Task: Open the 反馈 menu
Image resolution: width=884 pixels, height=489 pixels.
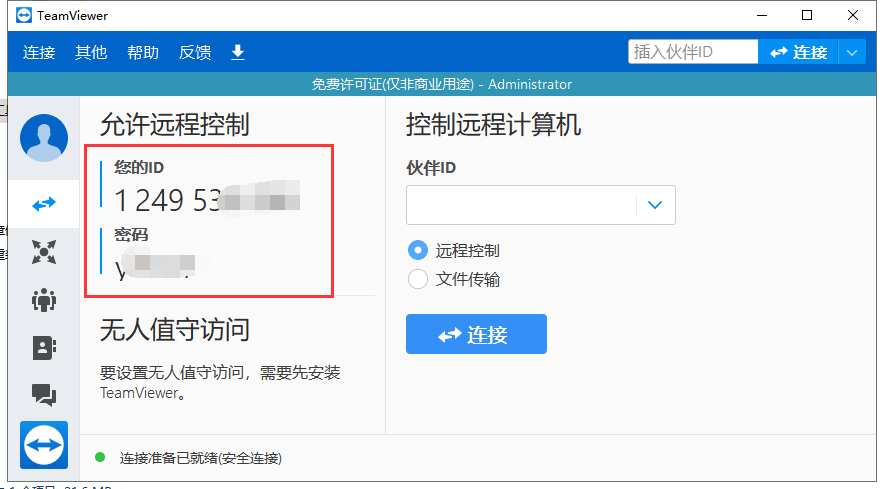Action: point(195,52)
